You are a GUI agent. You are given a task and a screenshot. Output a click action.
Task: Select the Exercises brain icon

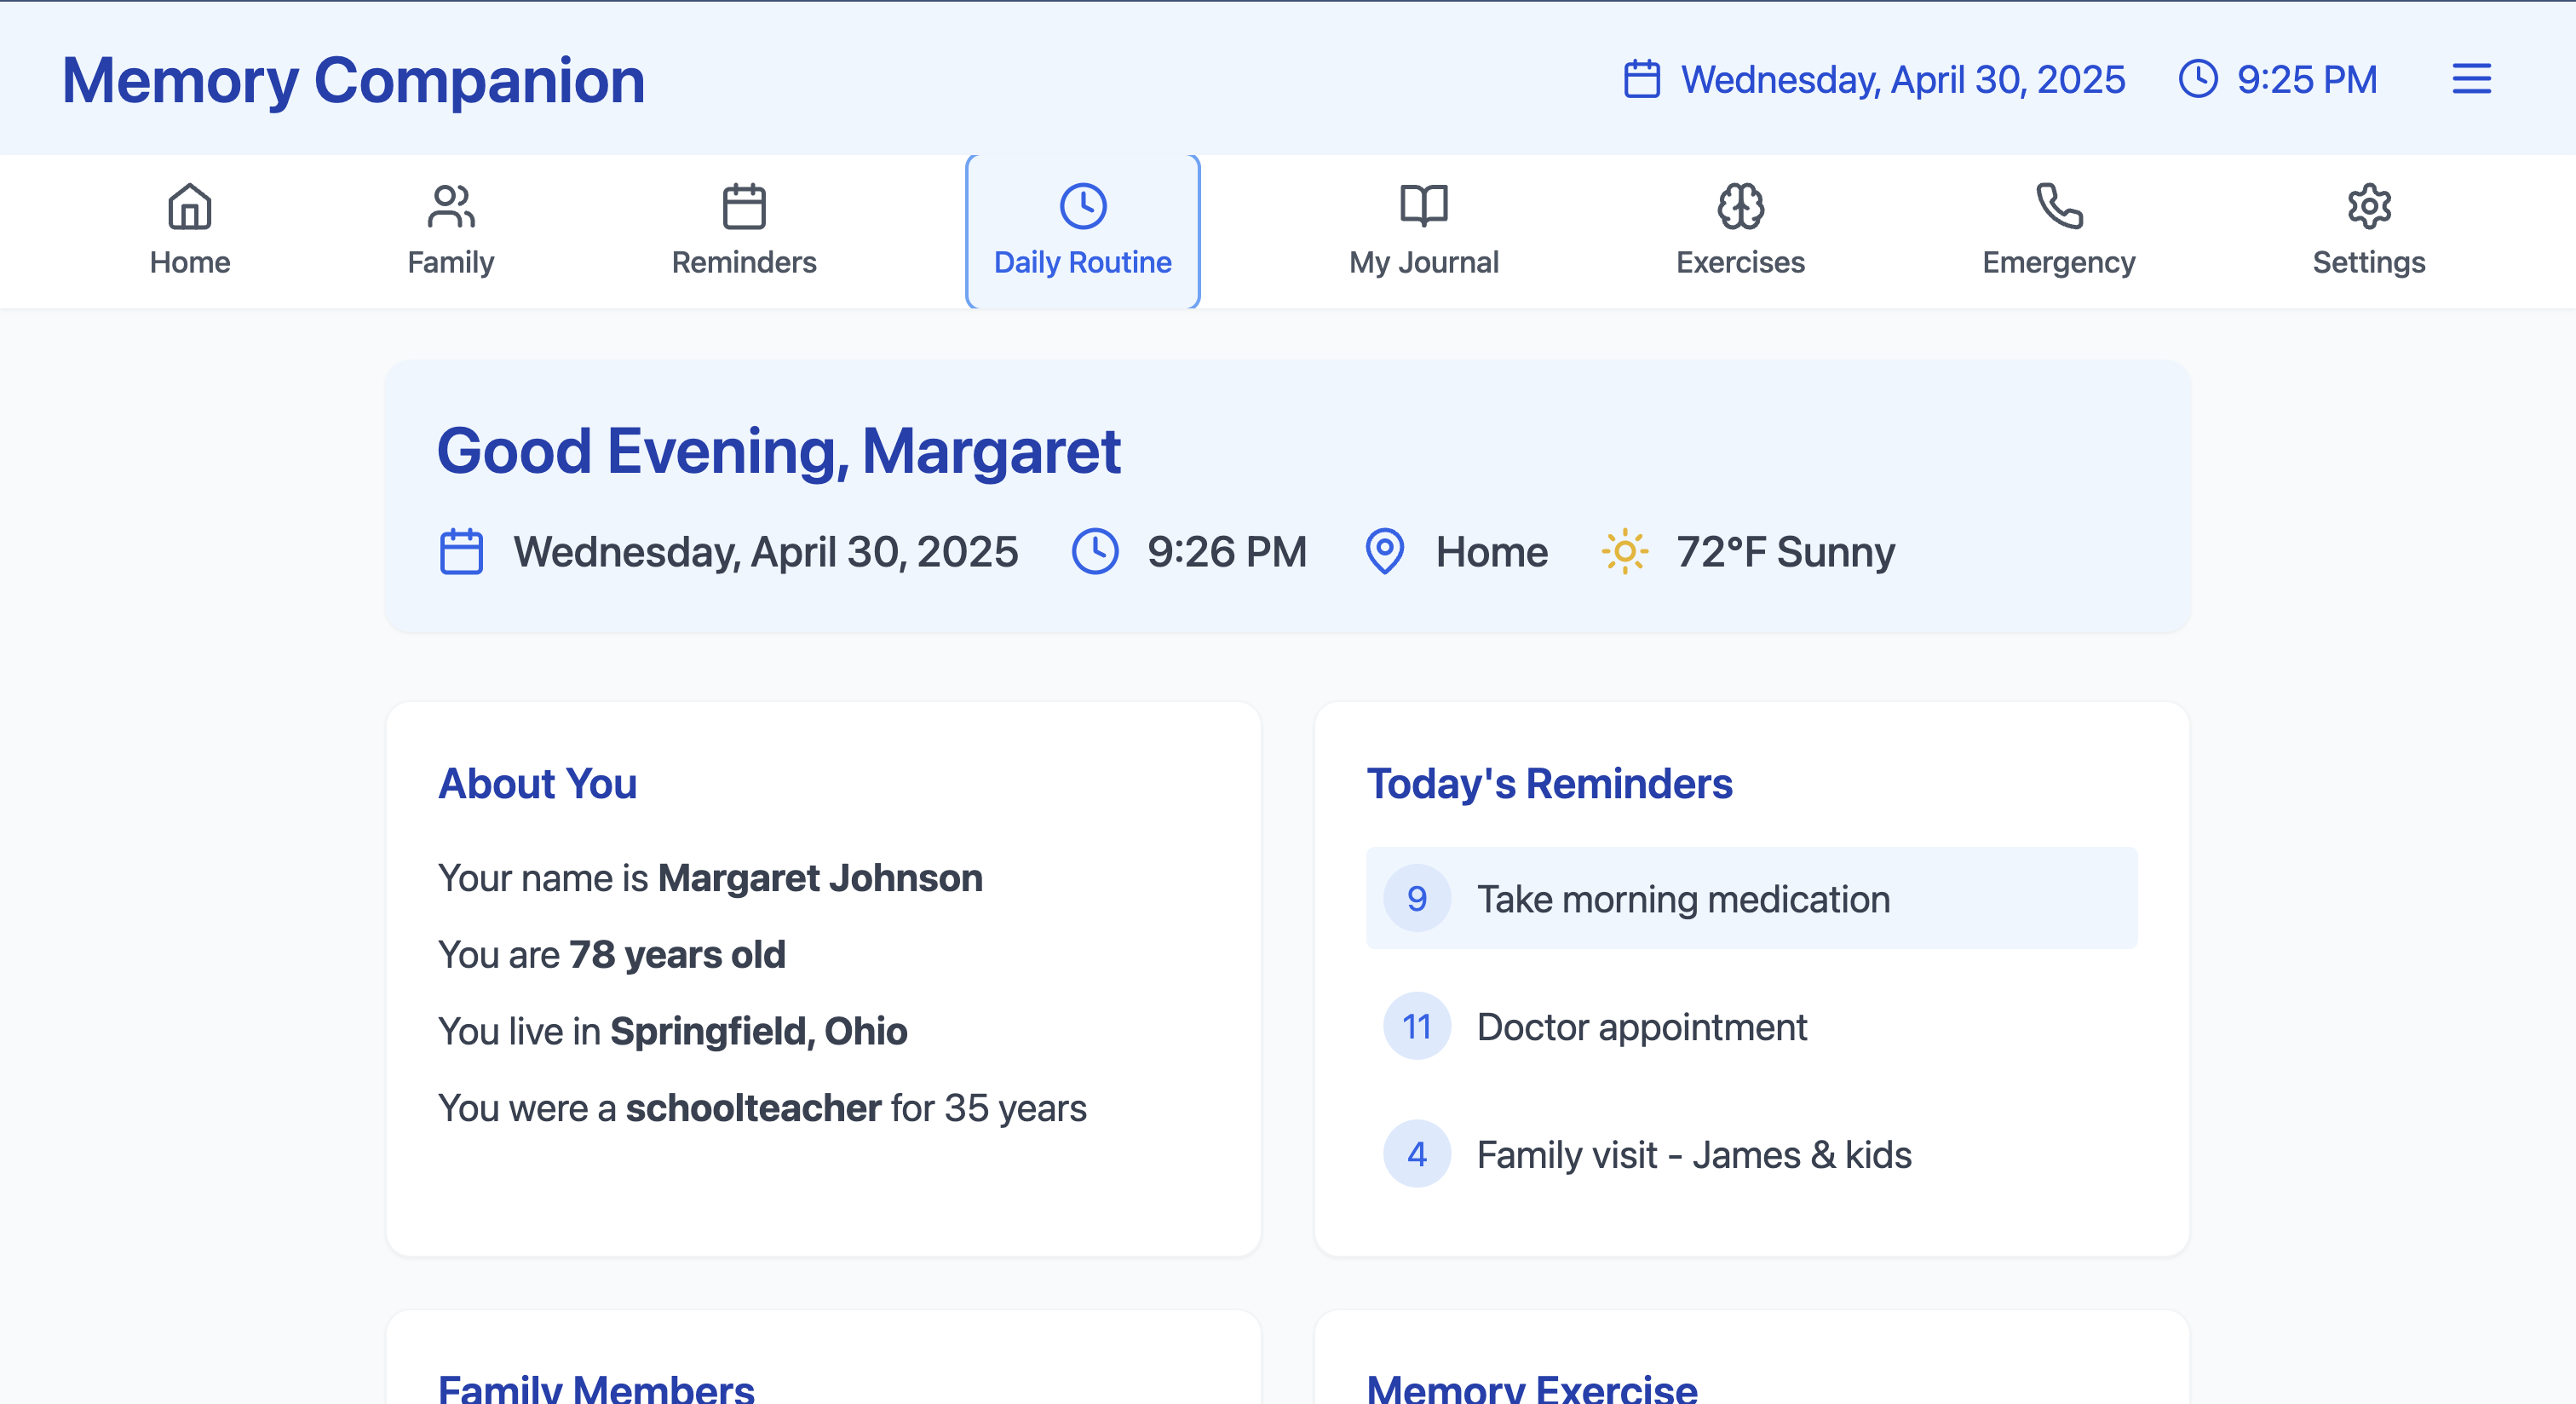(x=1740, y=207)
